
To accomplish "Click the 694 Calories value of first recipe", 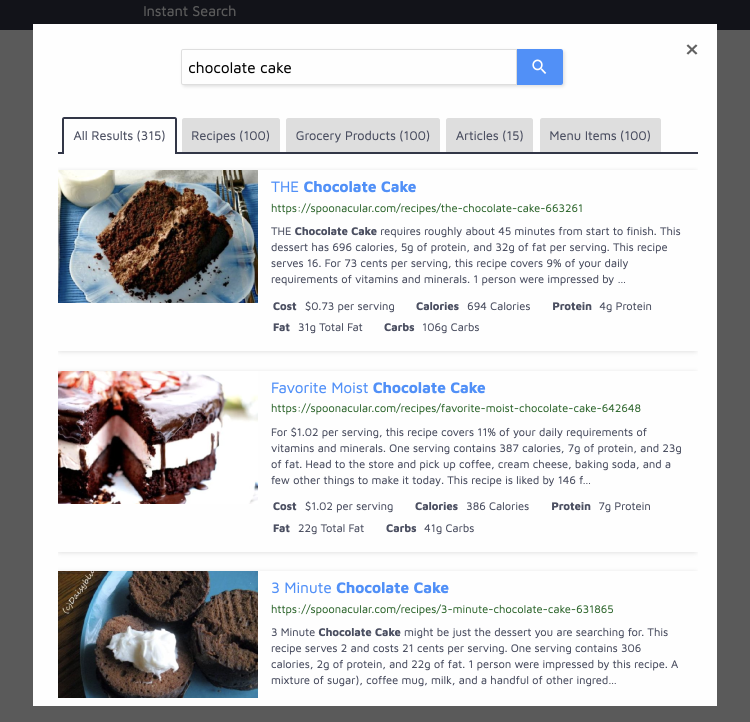I will [498, 306].
